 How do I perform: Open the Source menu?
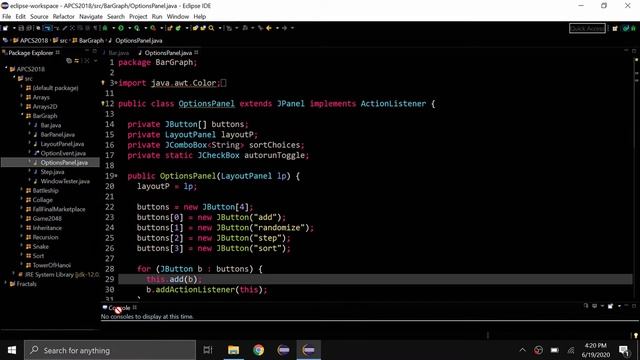click(x=39, y=17)
